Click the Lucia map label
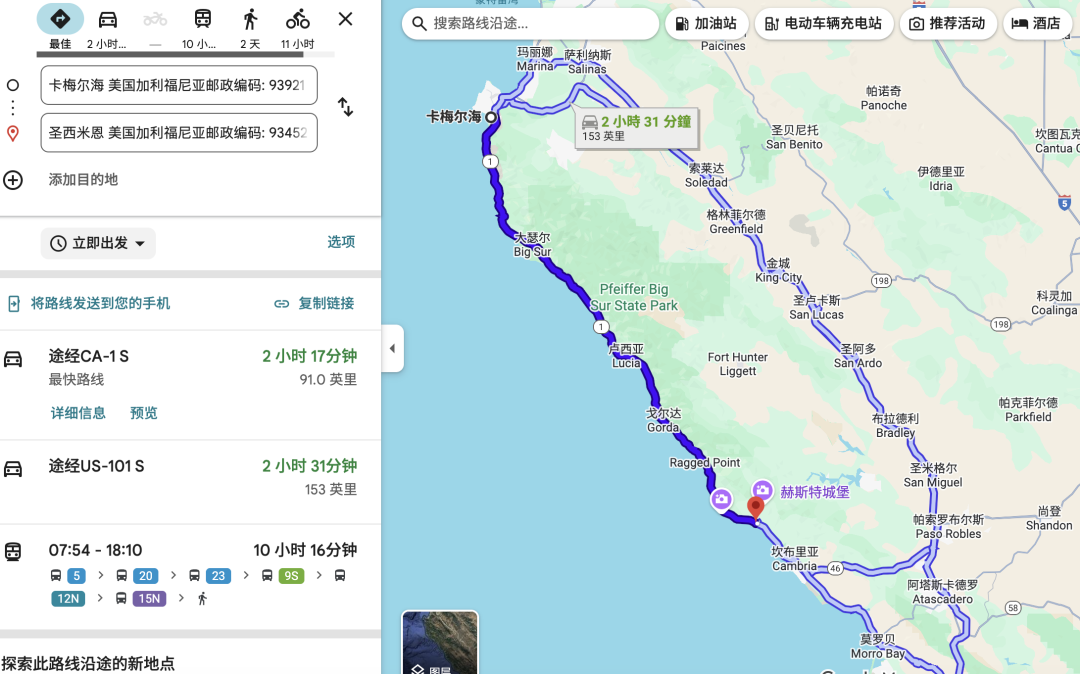 [x=626, y=356]
